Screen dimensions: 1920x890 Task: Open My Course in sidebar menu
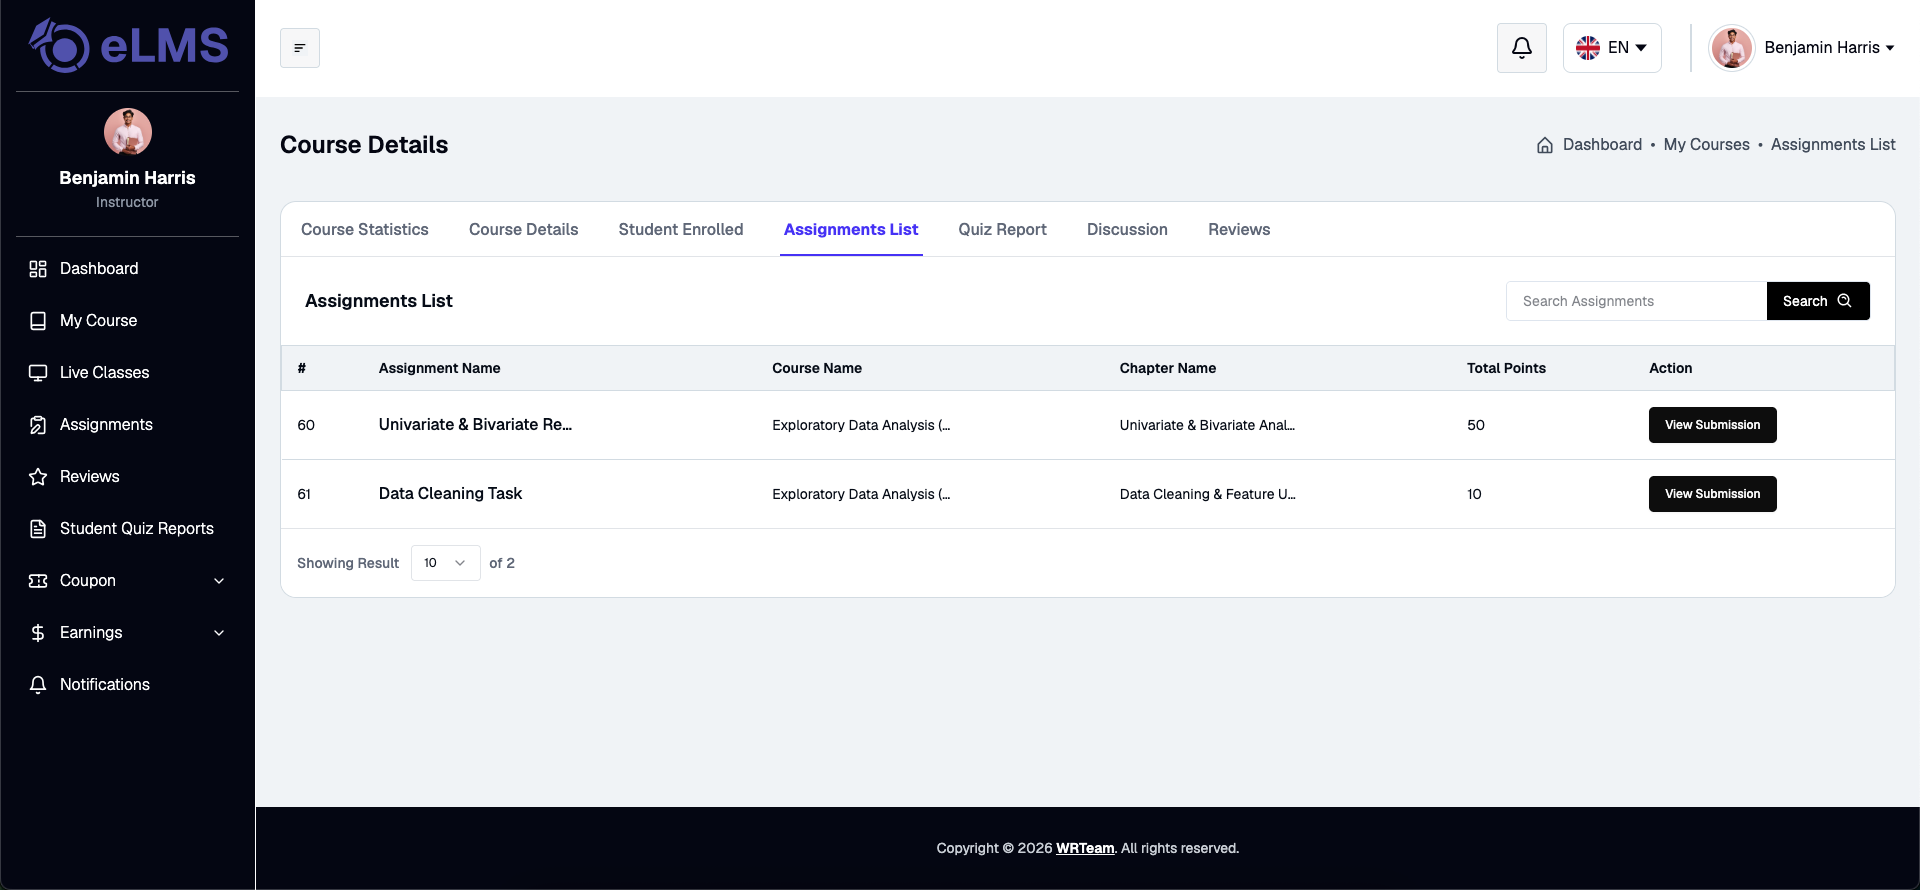[98, 321]
